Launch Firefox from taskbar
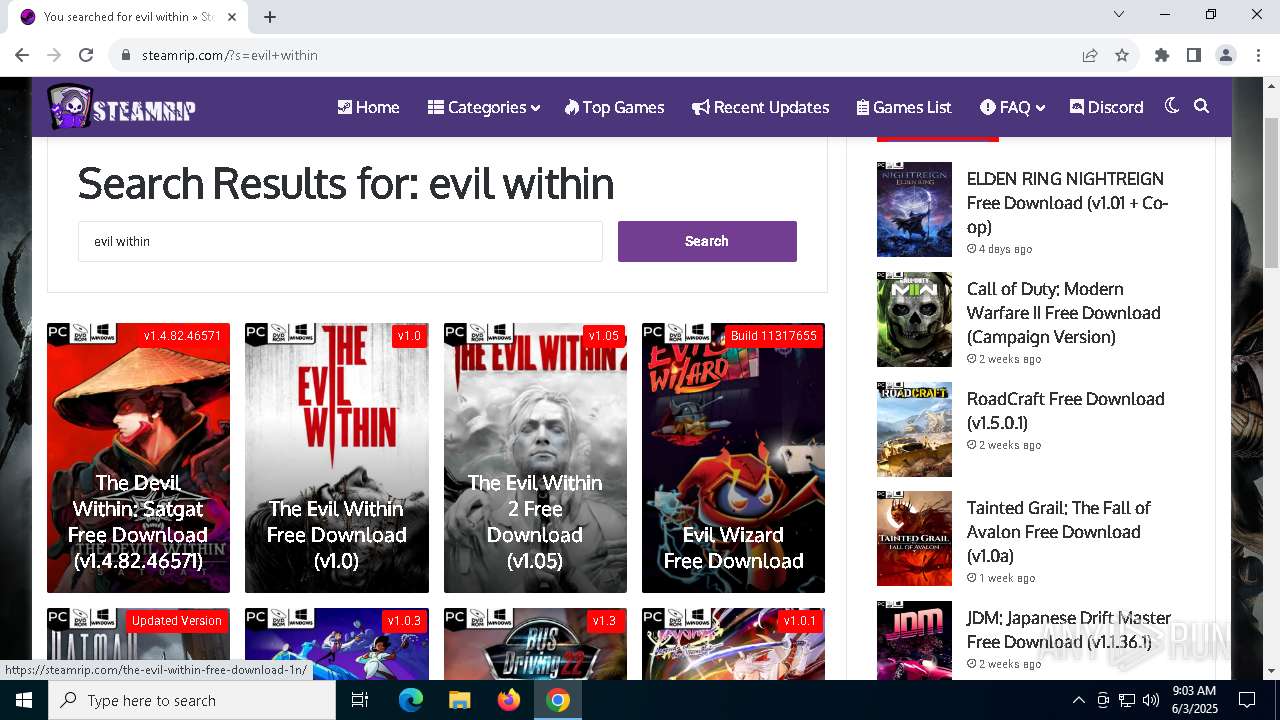The width and height of the screenshot is (1280, 720). coord(509,700)
